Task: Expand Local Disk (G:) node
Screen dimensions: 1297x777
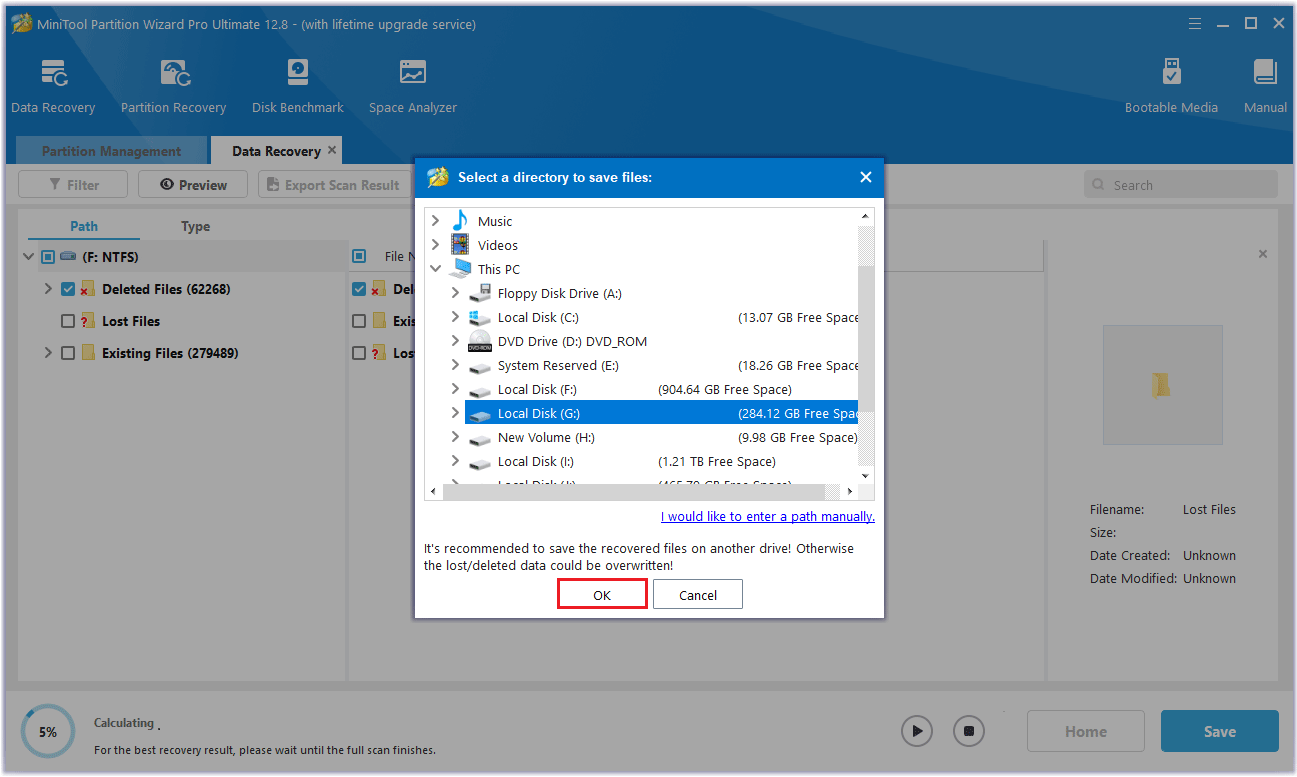Action: 455,413
